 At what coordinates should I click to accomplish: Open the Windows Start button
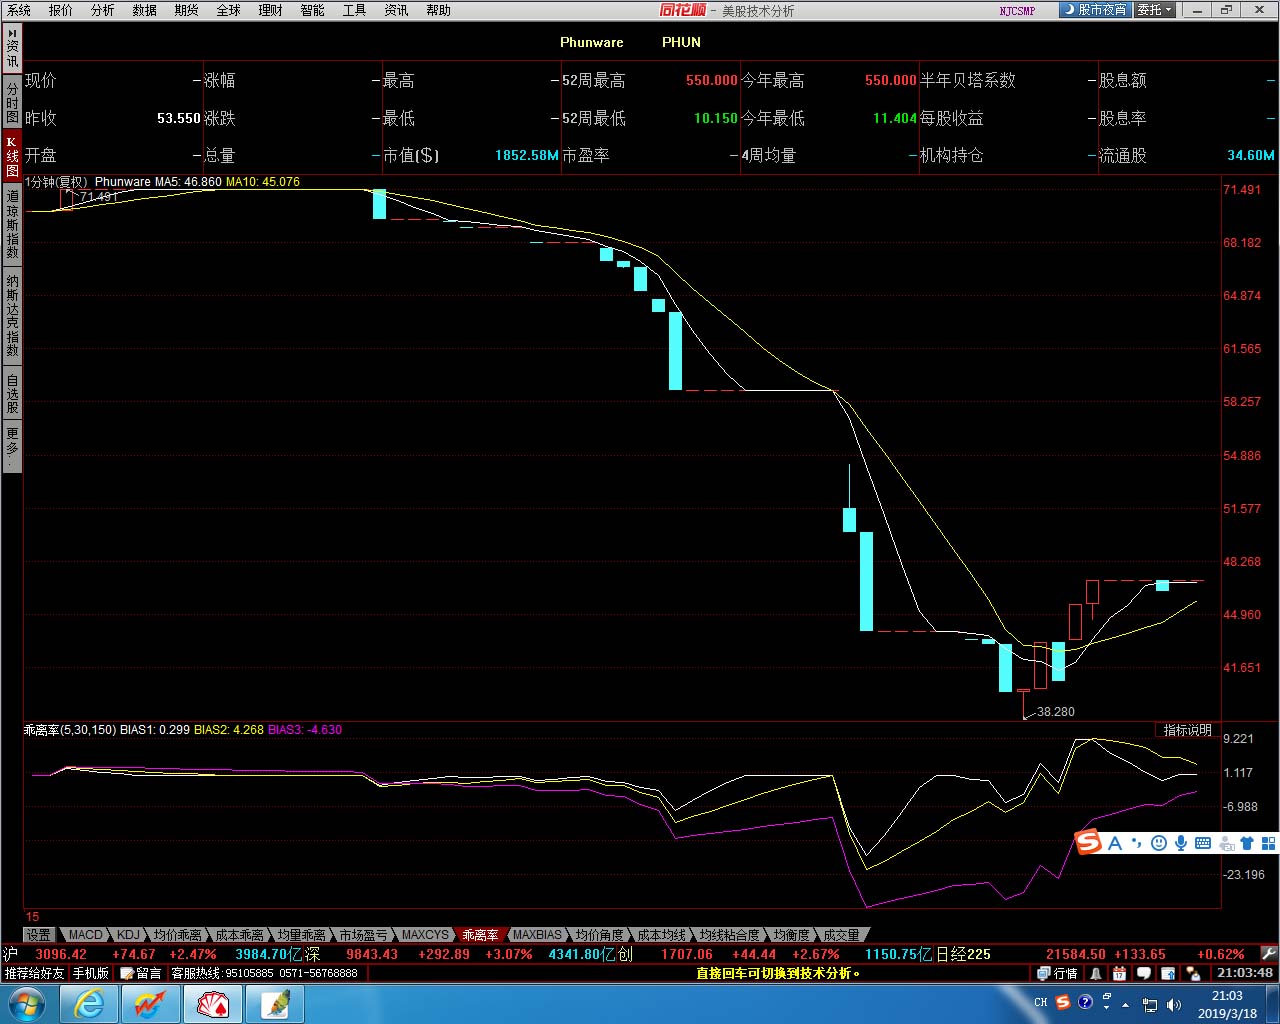click(26, 1004)
